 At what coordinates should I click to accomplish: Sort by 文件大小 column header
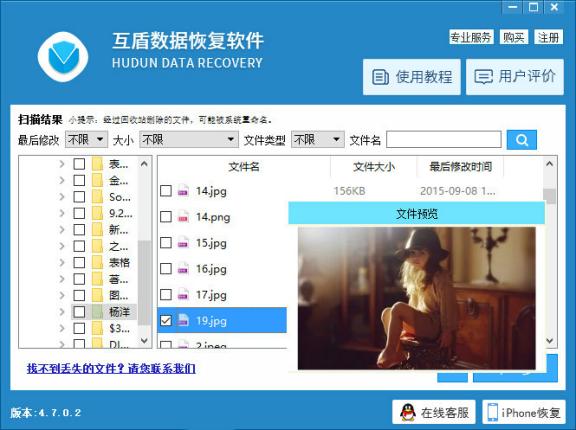[374, 167]
